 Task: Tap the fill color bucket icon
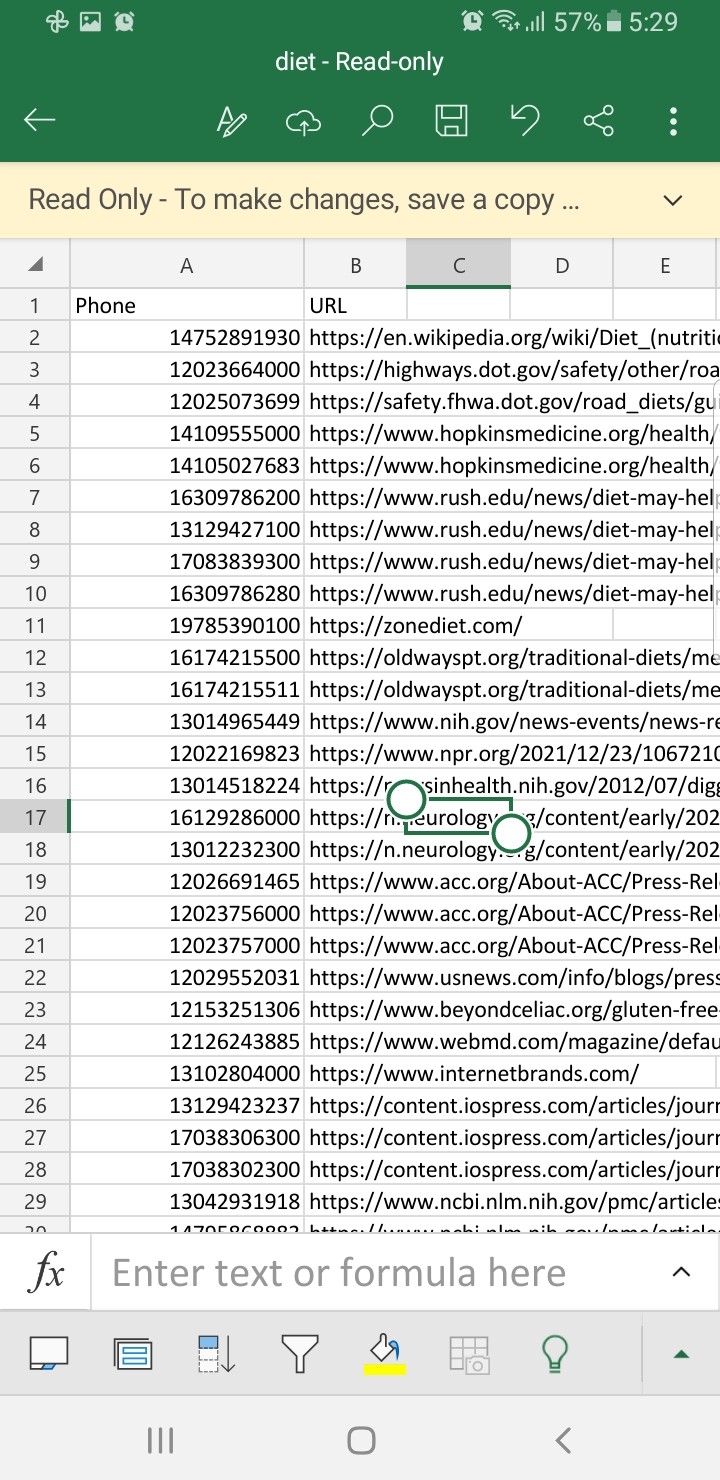pyautogui.click(x=384, y=1353)
